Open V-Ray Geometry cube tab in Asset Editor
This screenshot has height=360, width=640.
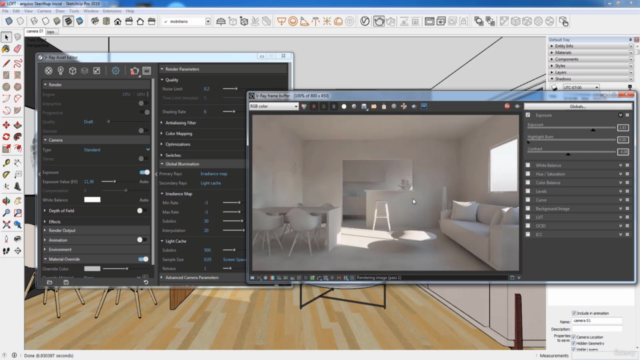(72, 71)
